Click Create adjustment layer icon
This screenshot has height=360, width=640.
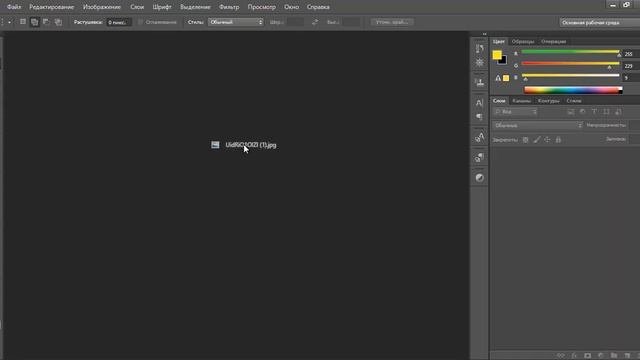point(600,356)
